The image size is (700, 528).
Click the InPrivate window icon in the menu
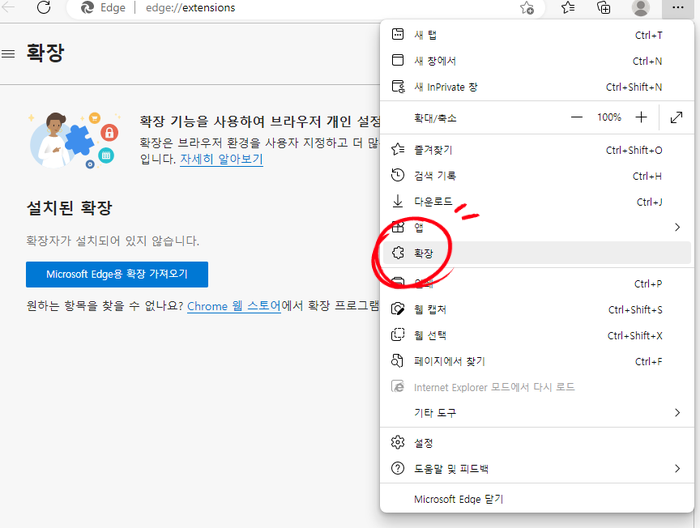click(x=398, y=86)
